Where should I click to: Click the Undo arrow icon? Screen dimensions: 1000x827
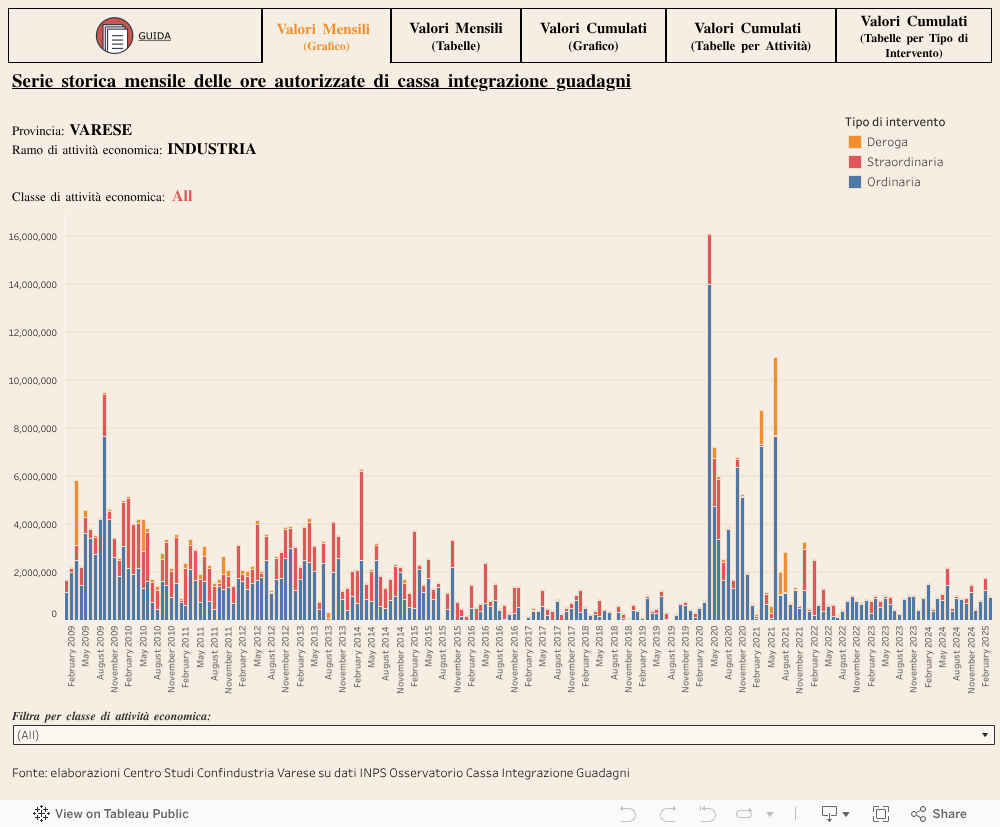pyautogui.click(x=628, y=814)
